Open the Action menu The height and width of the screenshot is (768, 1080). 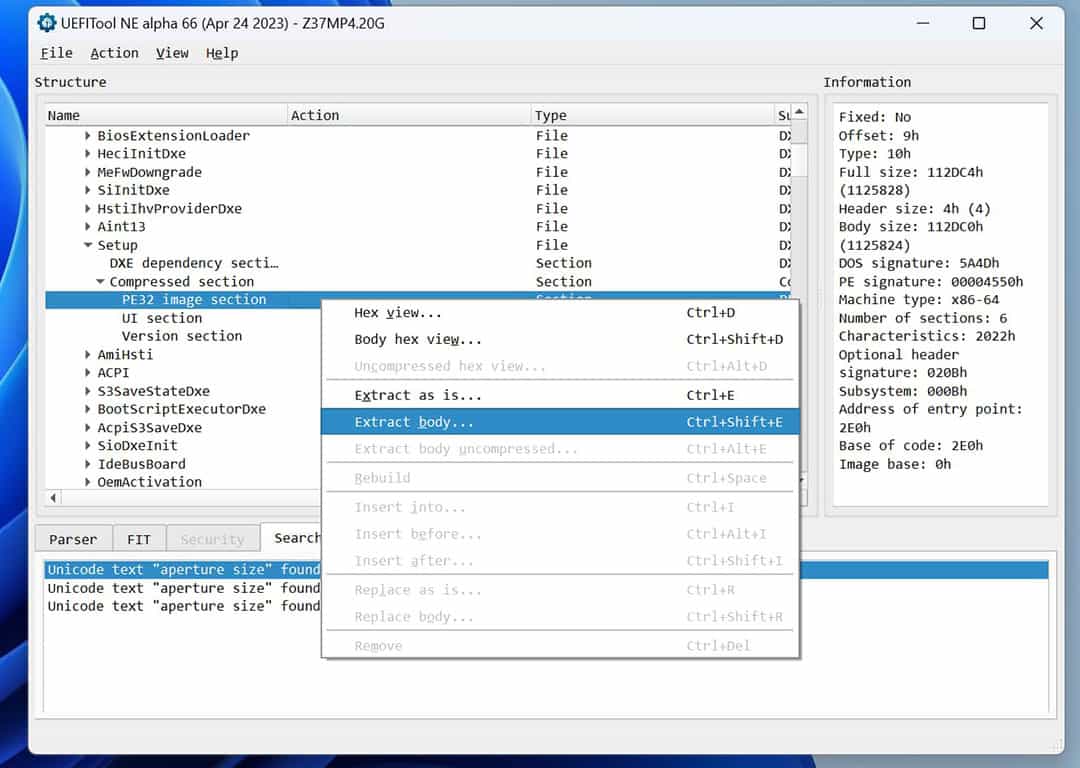point(114,53)
